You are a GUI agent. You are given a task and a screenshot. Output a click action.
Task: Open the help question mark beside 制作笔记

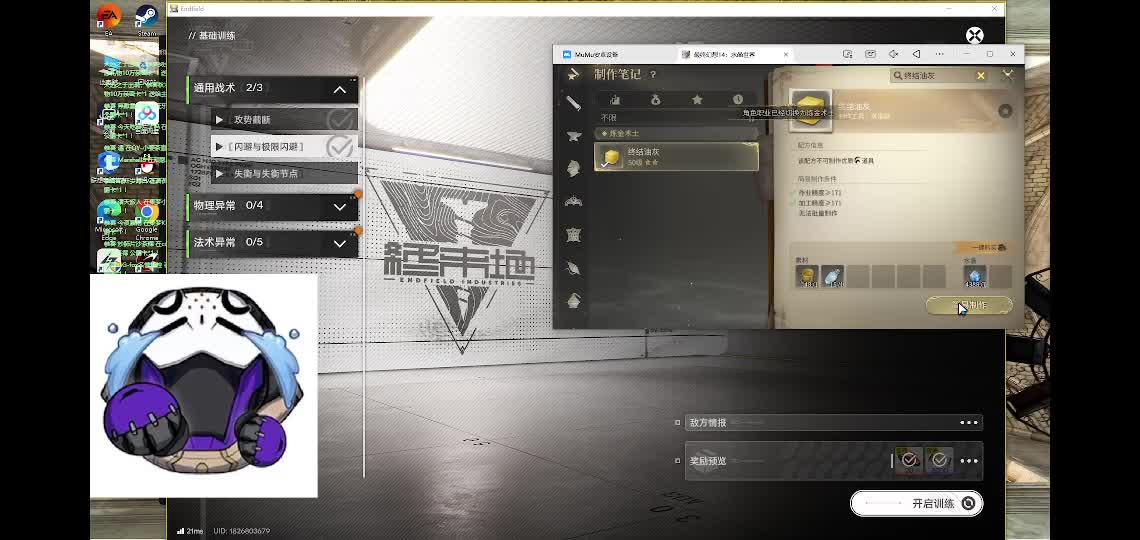(x=653, y=75)
